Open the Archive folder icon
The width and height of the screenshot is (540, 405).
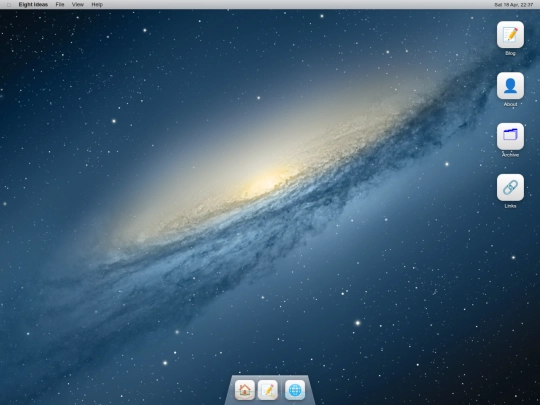click(x=510, y=136)
